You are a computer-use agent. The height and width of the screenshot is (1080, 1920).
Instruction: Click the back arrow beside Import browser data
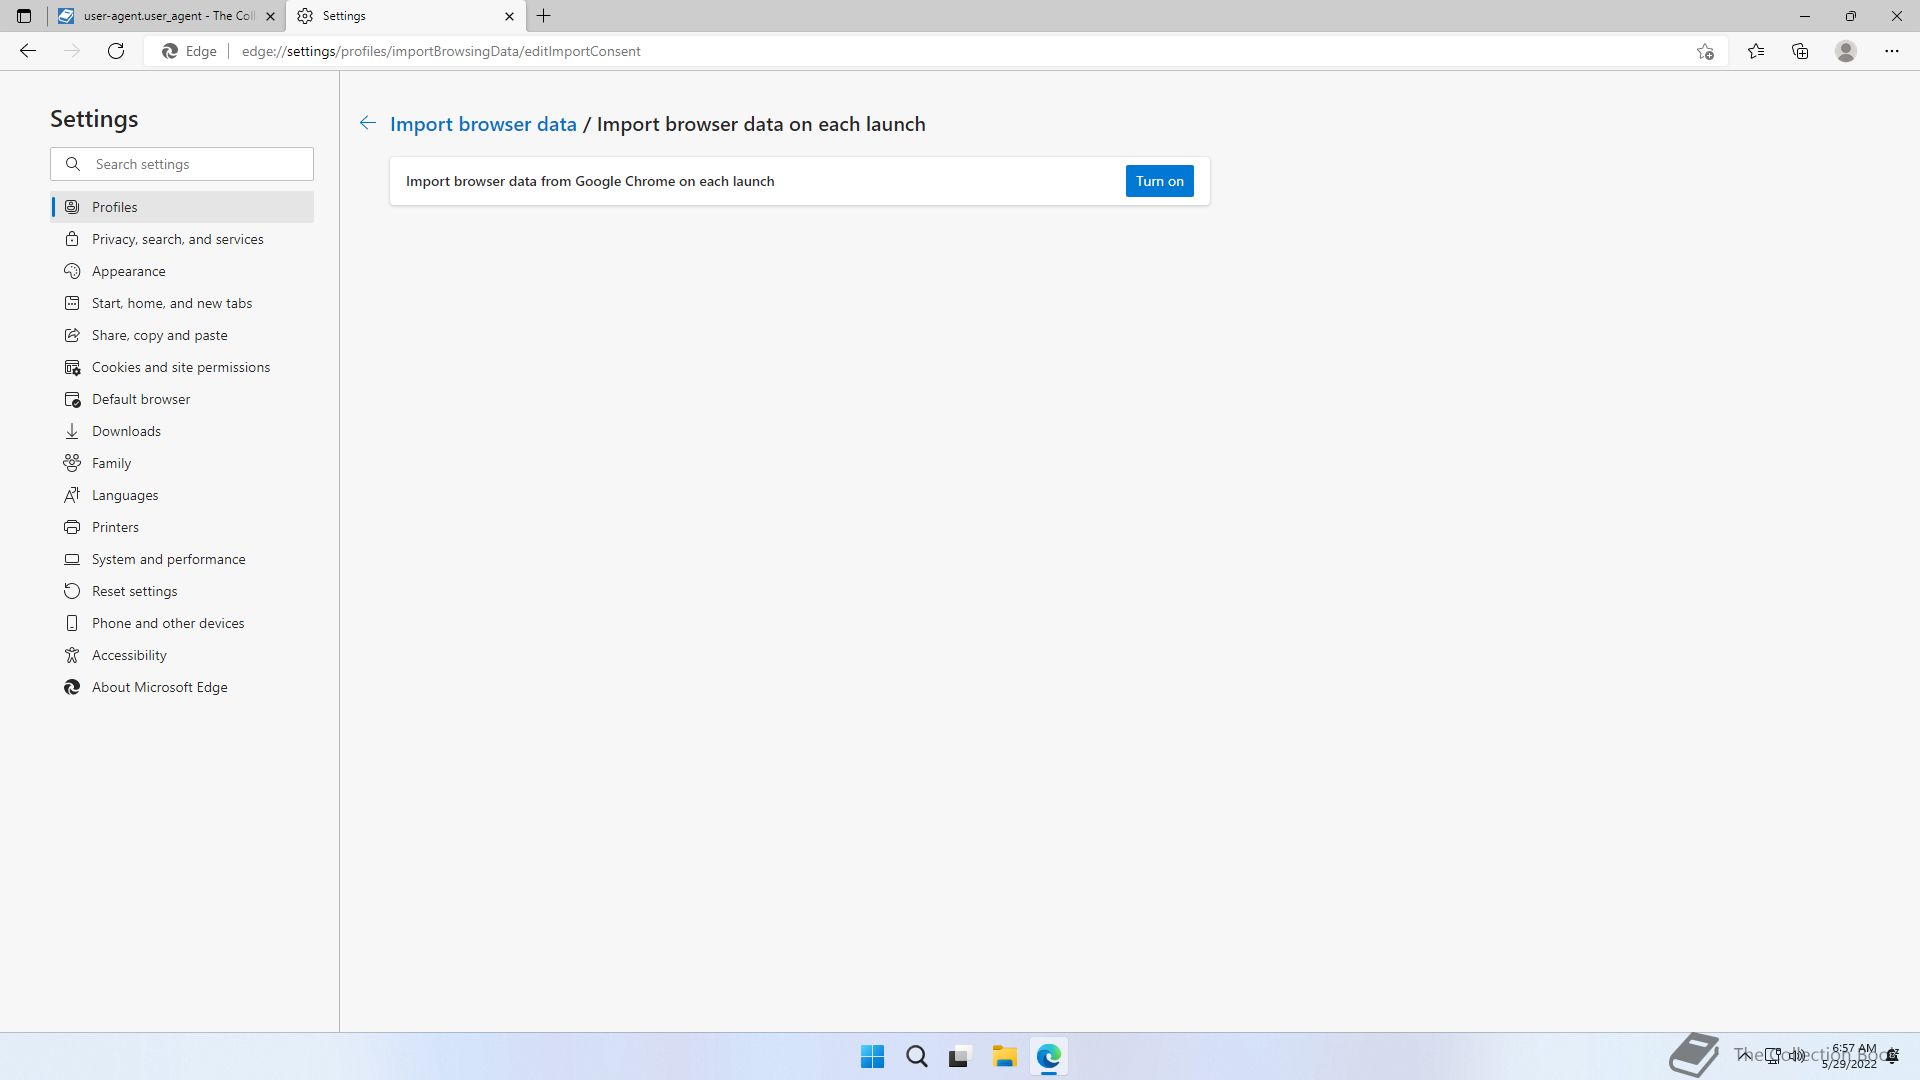pyautogui.click(x=368, y=123)
